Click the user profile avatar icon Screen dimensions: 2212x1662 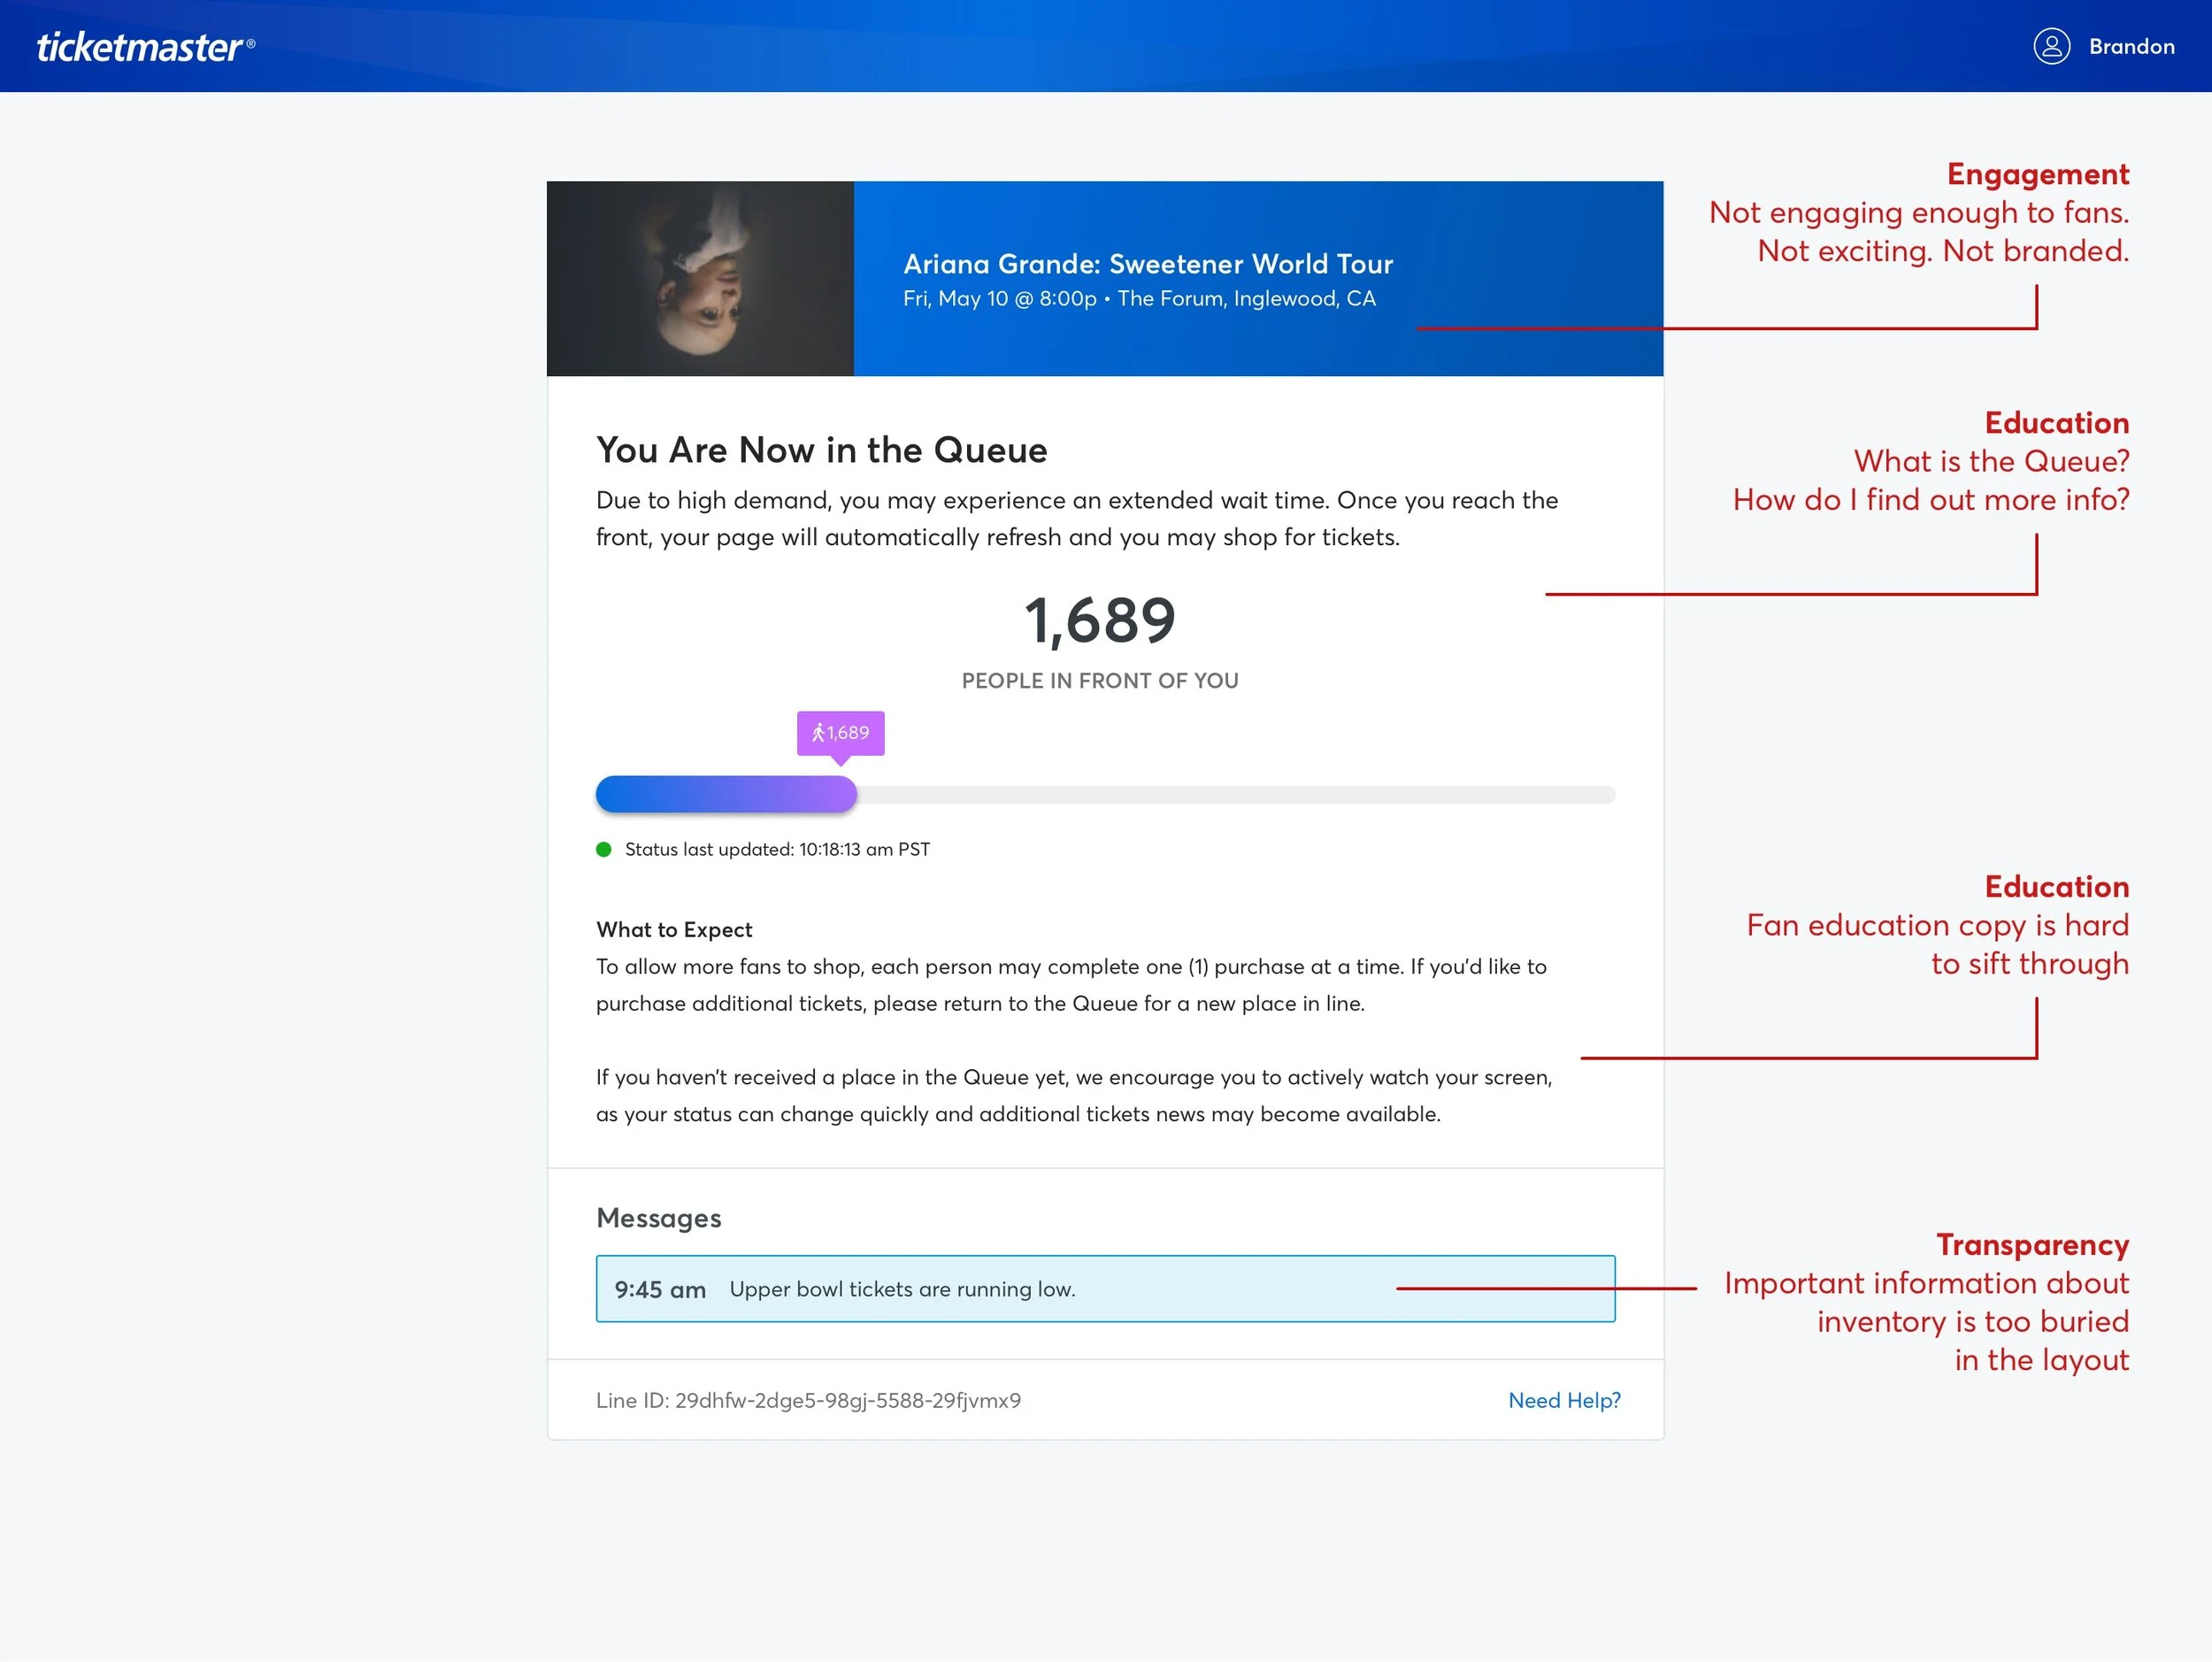pos(2051,47)
